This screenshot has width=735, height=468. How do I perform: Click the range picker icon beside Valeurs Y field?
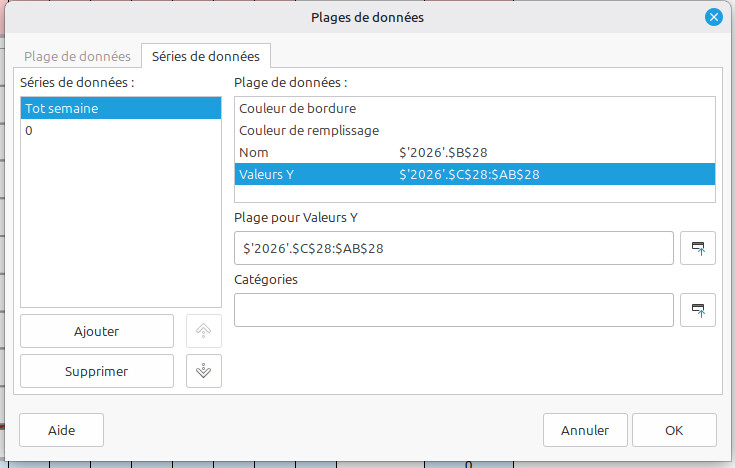pos(698,248)
